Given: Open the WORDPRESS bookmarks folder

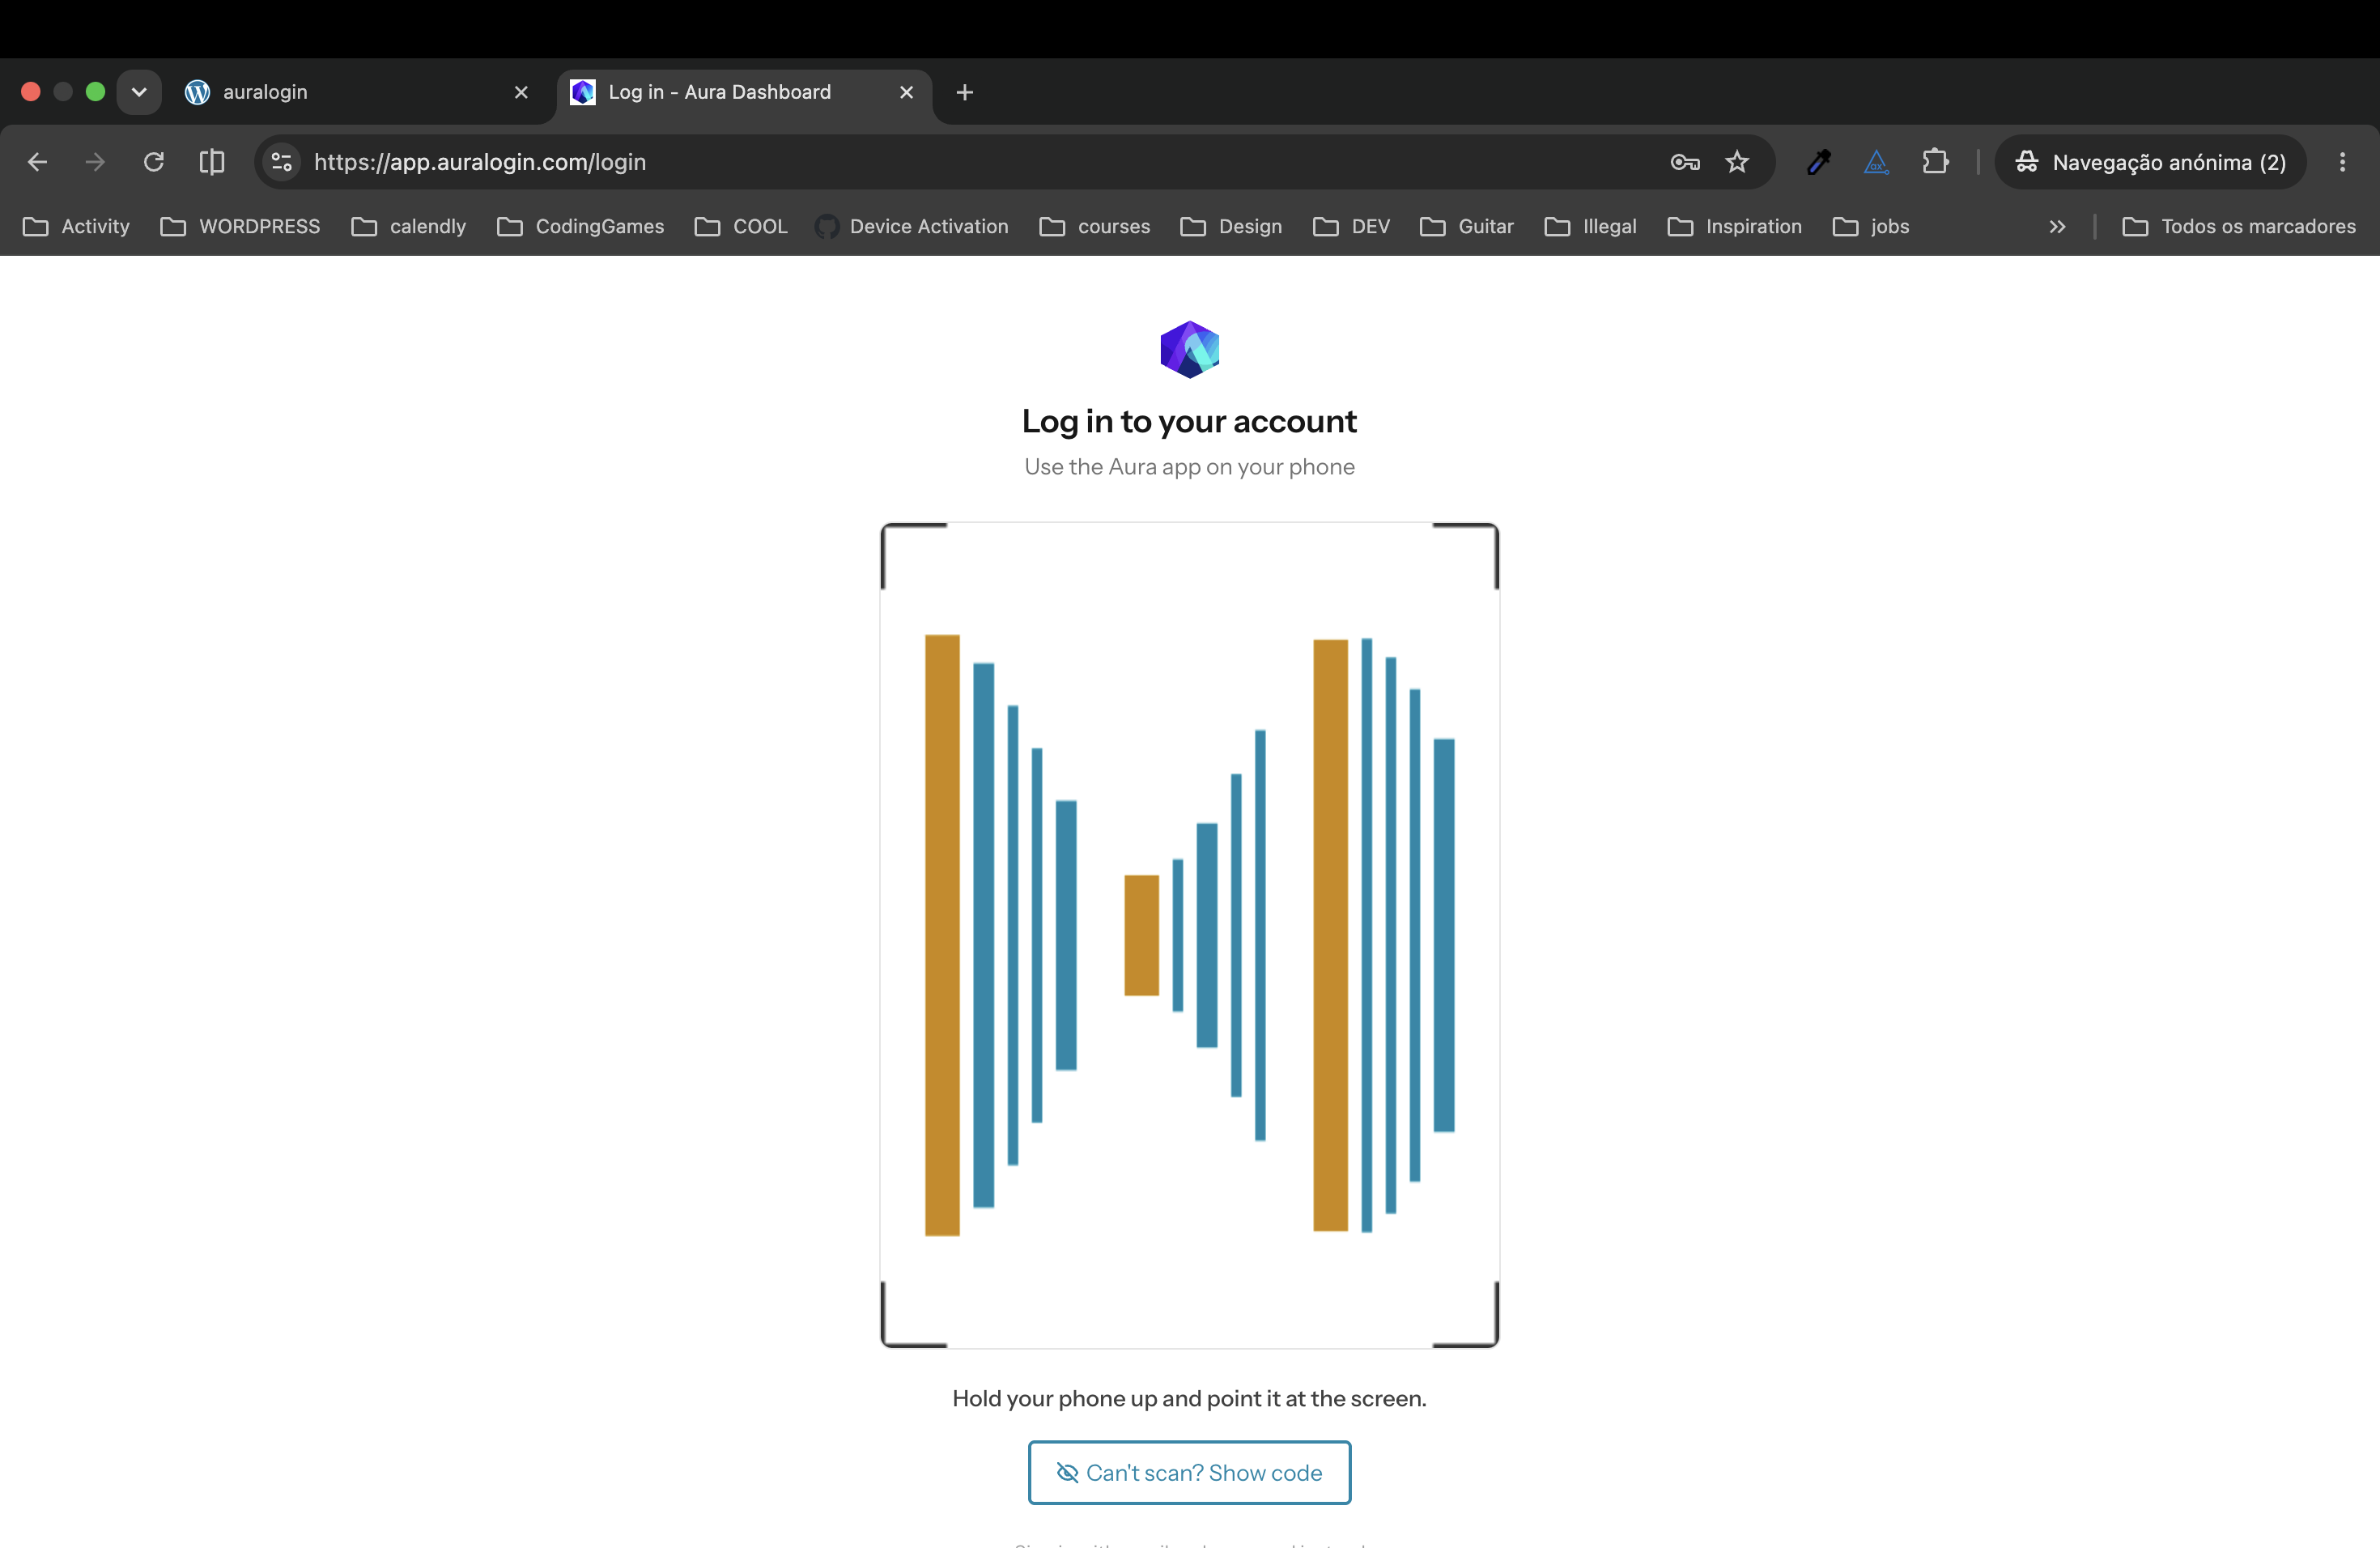Looking at the screenshot, I should click(241, 227).
